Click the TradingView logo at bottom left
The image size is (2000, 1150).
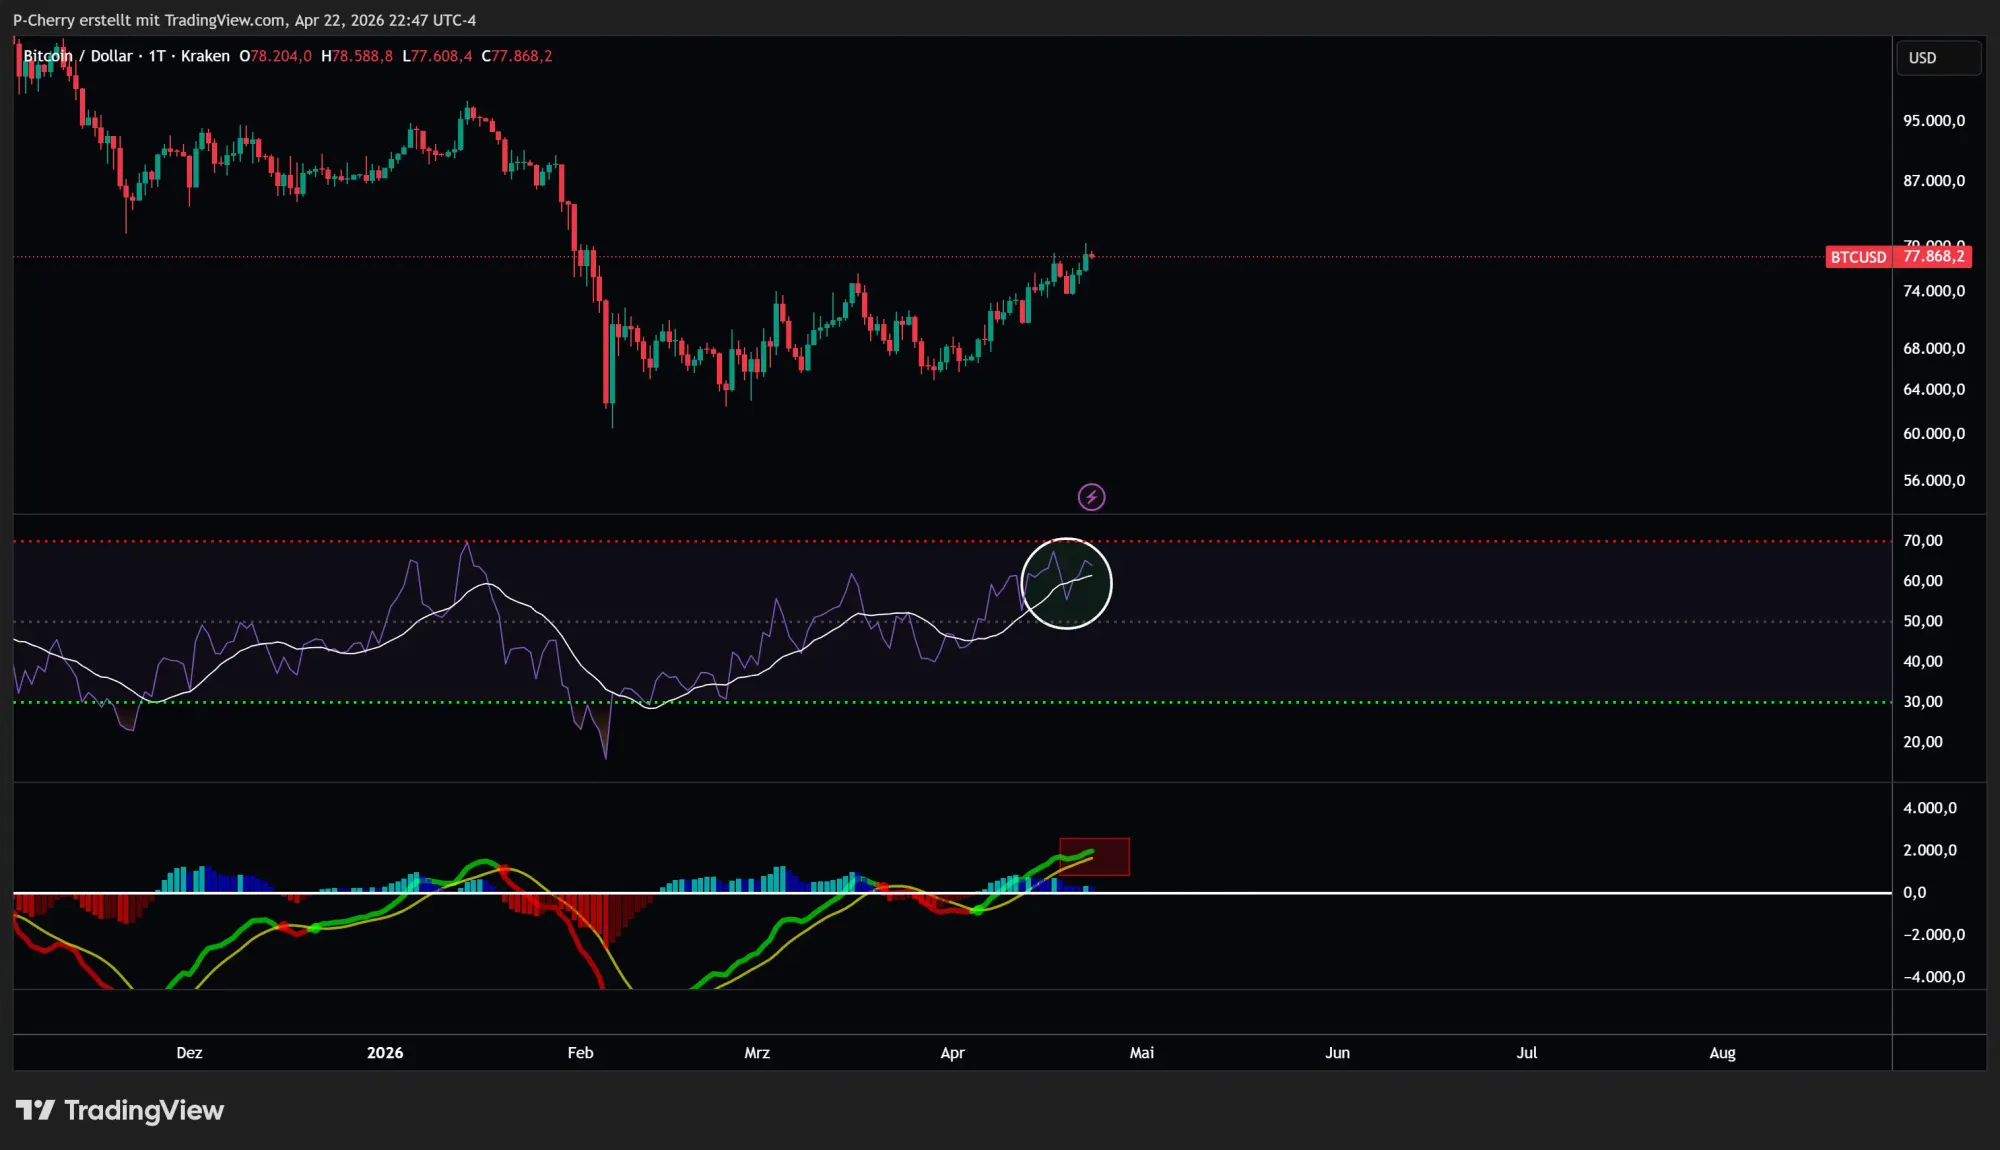coord(120,1110)
